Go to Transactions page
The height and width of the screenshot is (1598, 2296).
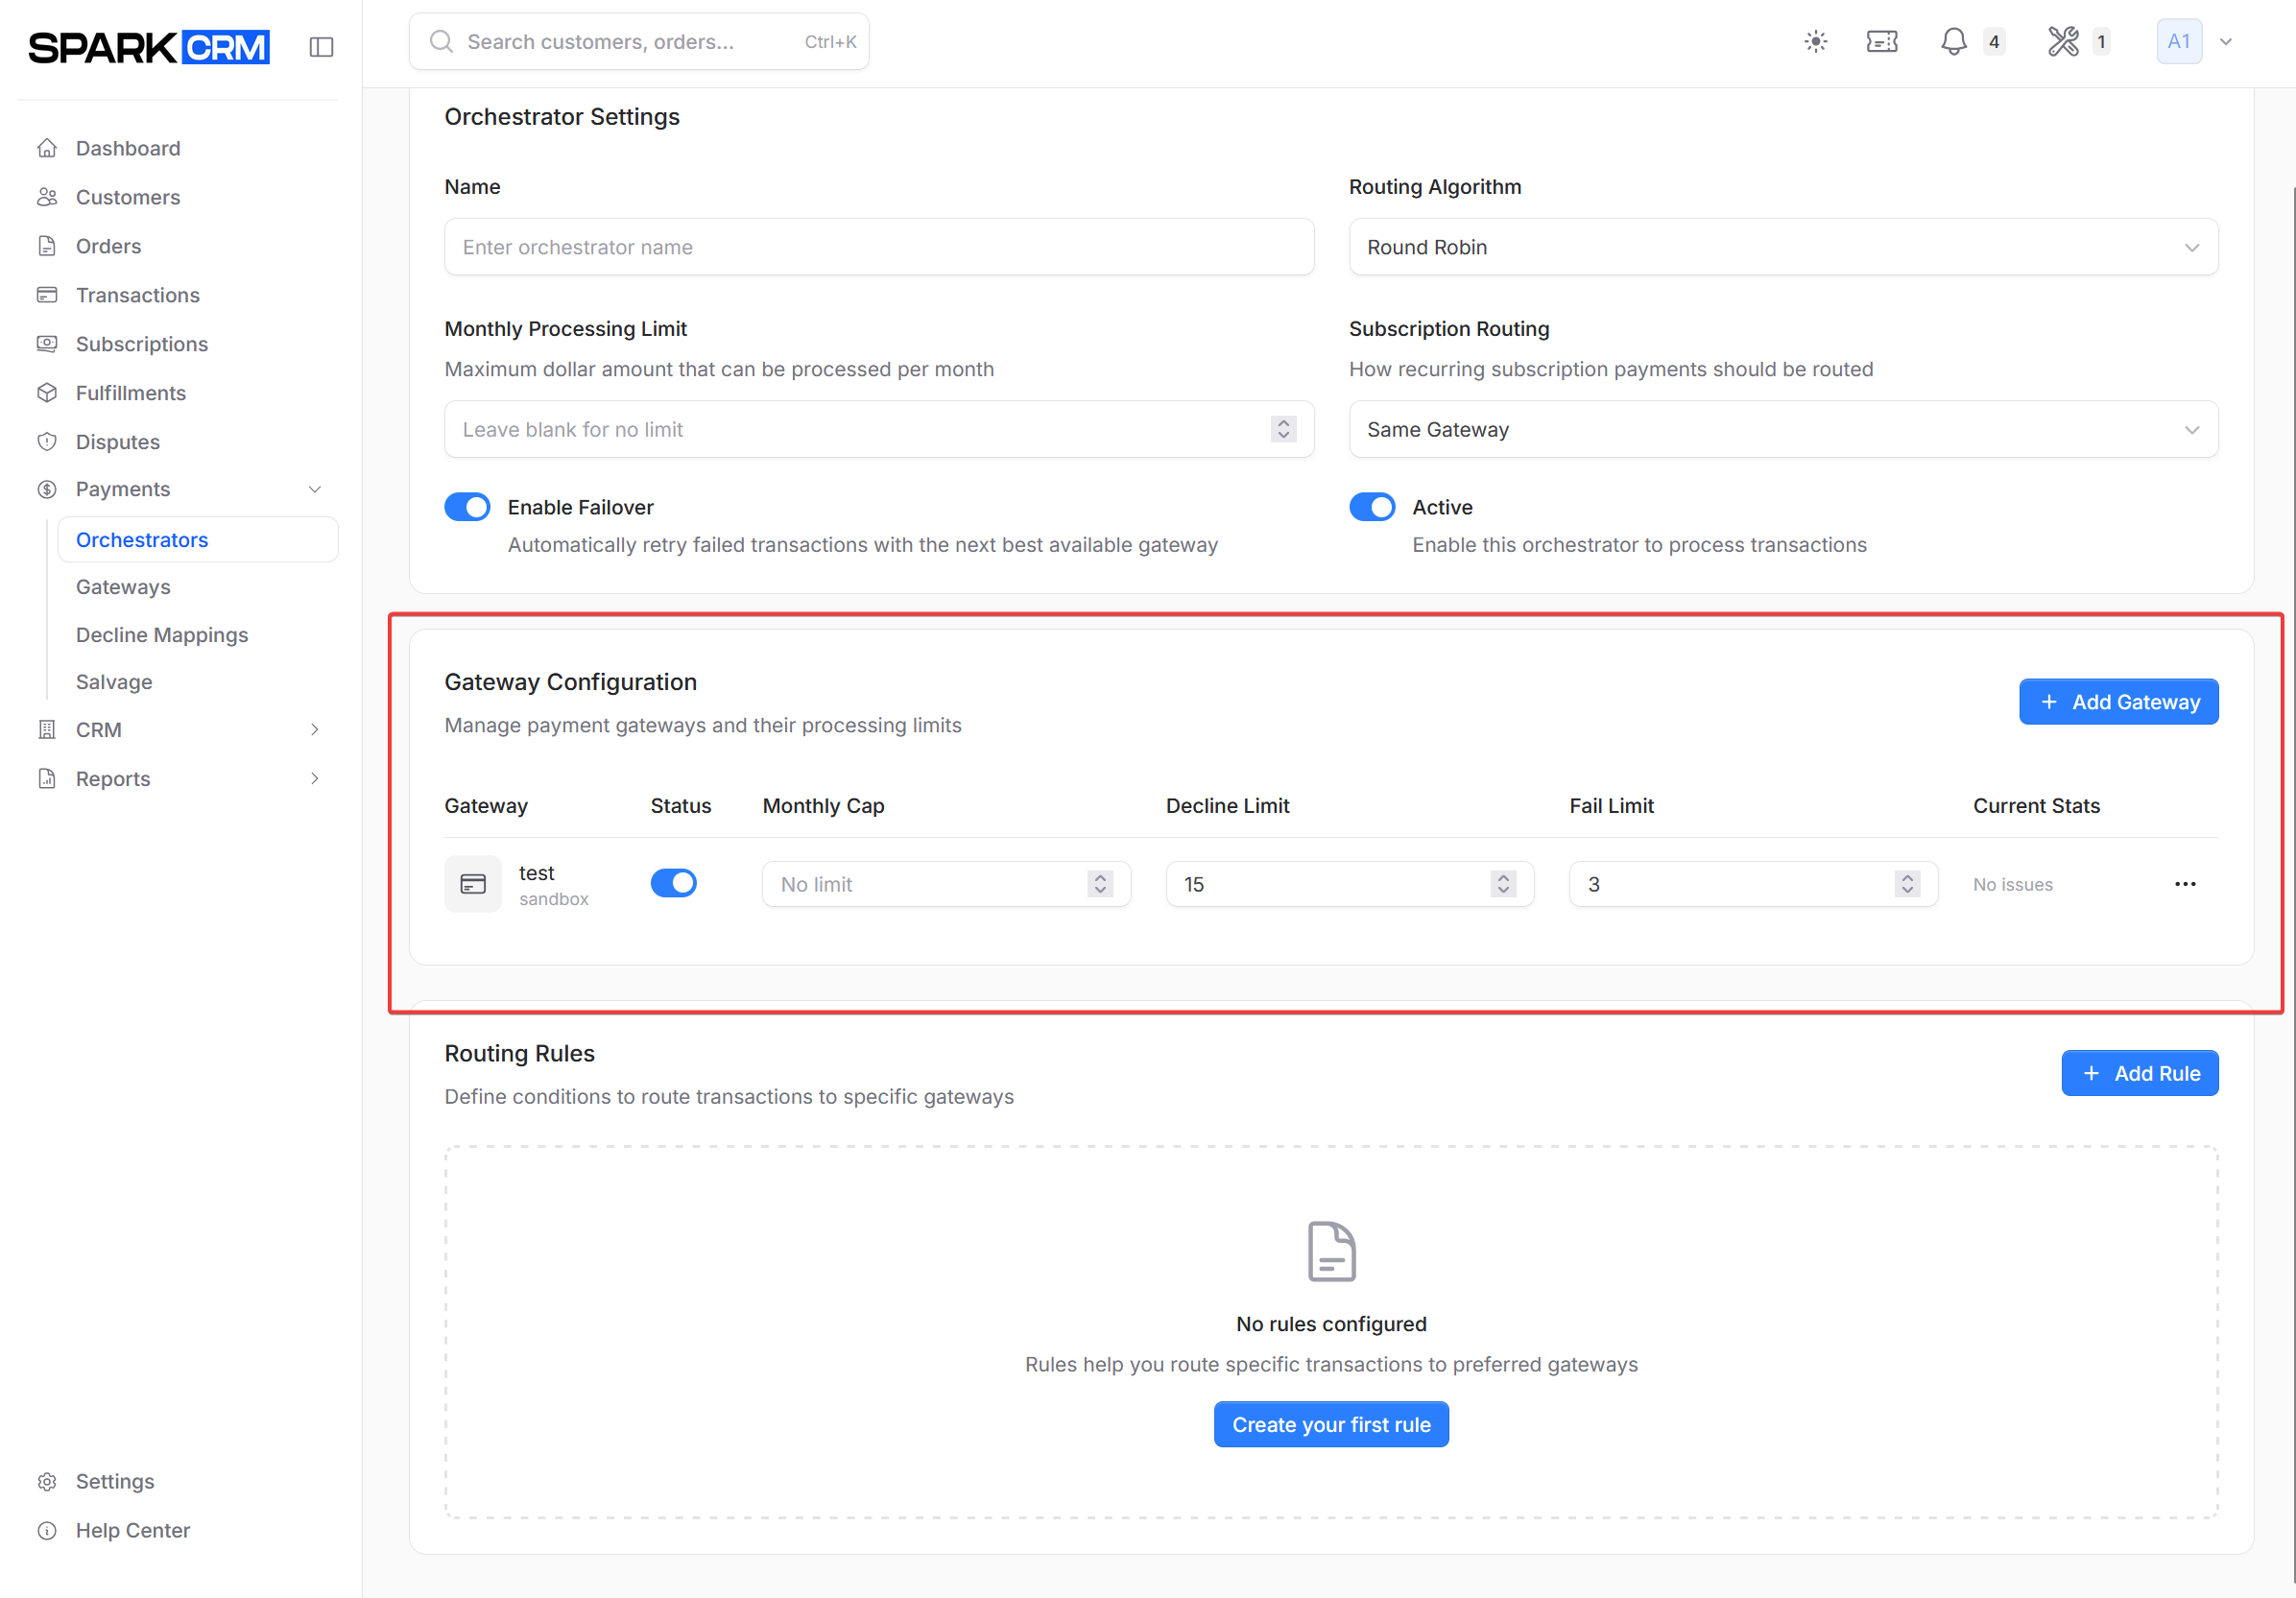[x=138, y=295]
